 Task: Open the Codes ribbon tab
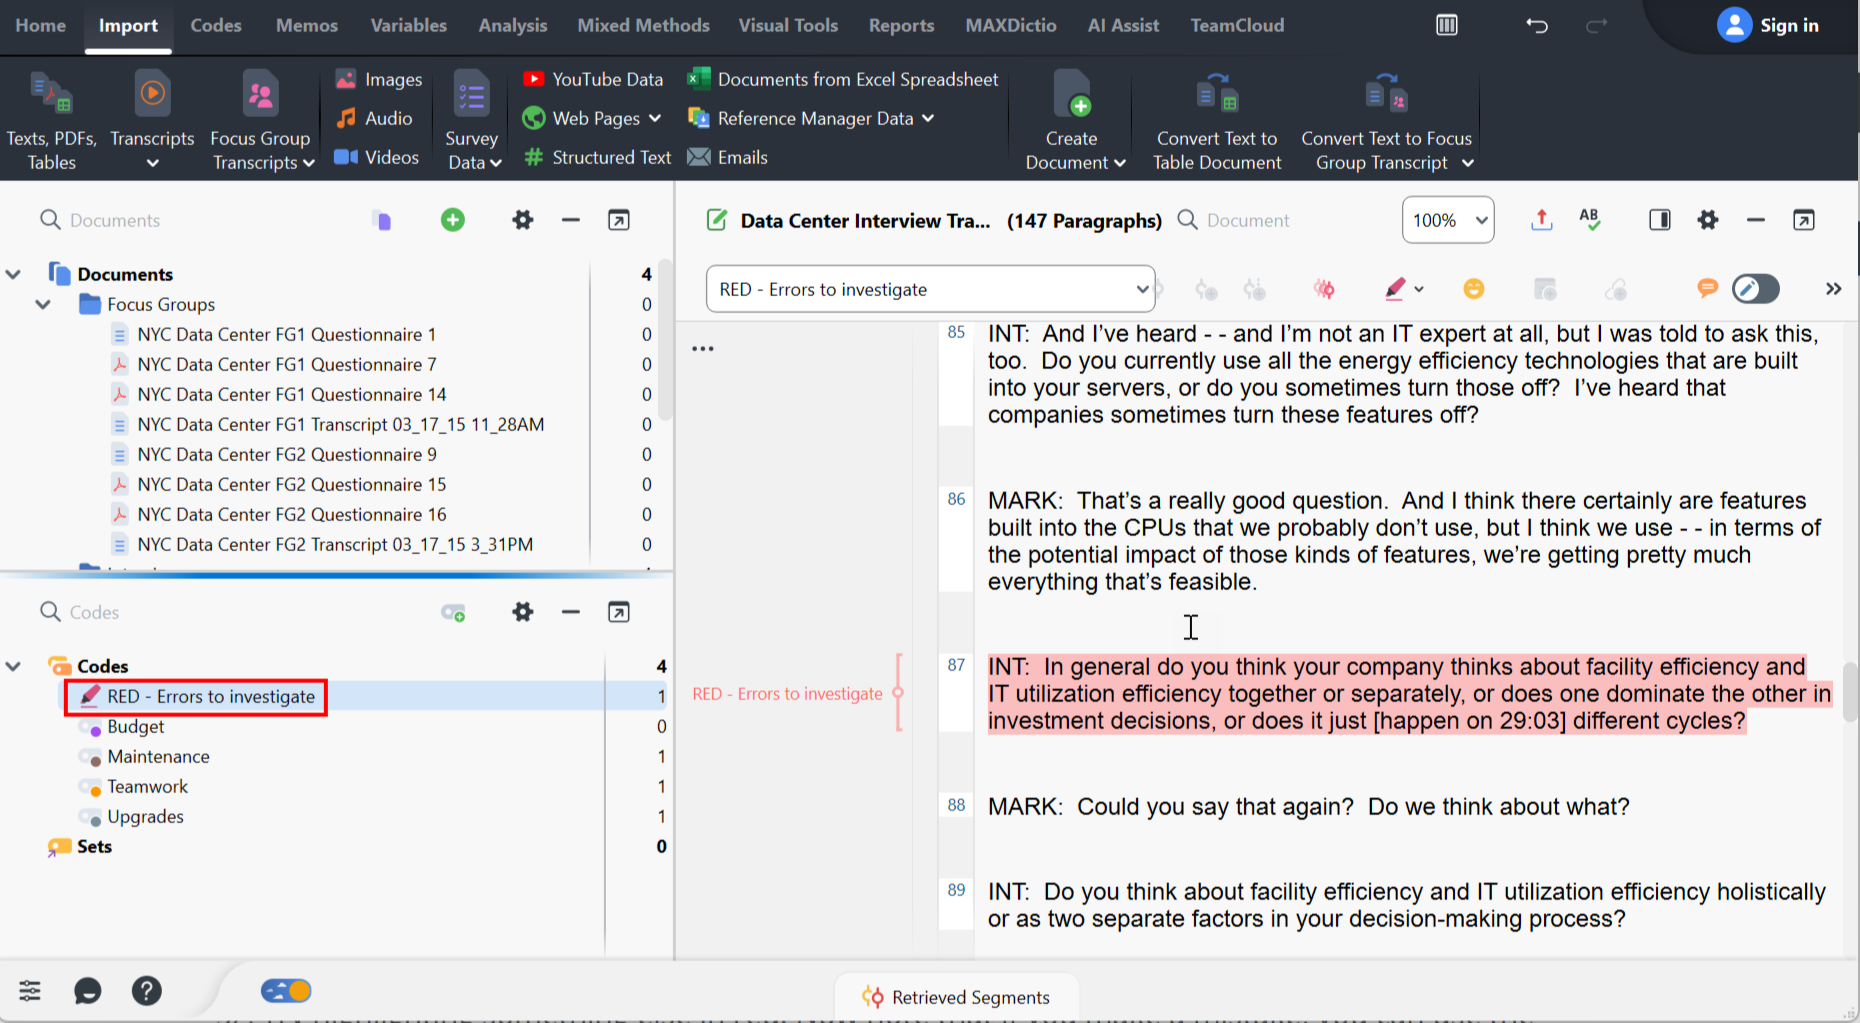[x=216, y=25]
